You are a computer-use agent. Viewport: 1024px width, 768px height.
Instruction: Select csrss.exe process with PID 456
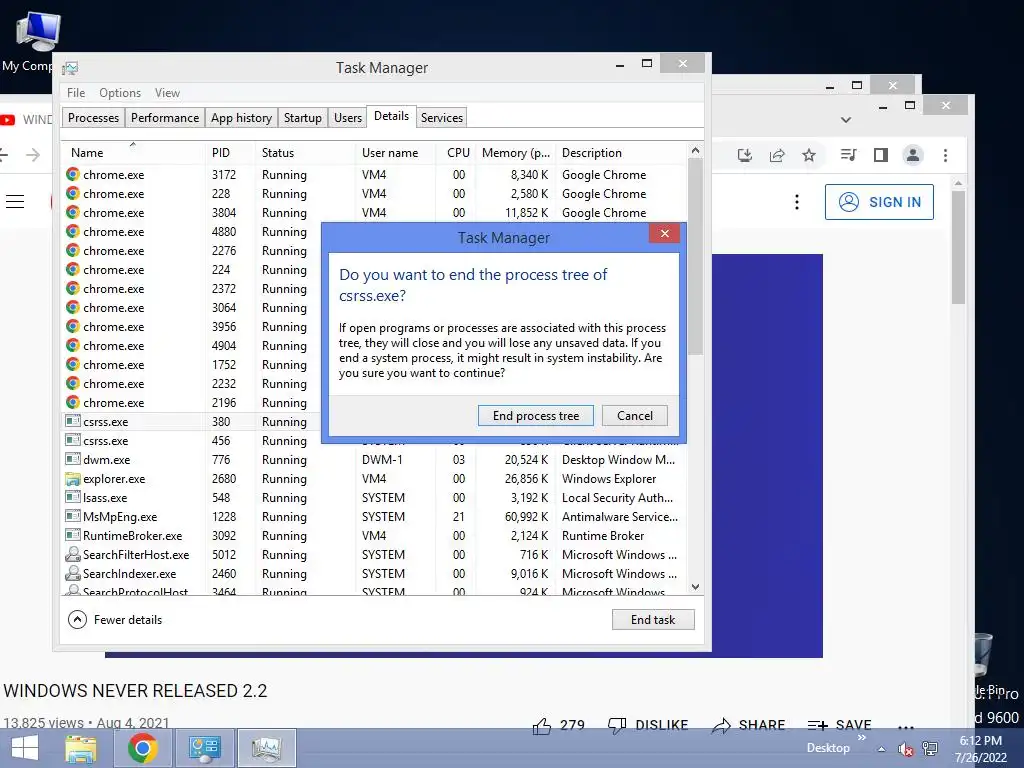[x=192, y=441]
